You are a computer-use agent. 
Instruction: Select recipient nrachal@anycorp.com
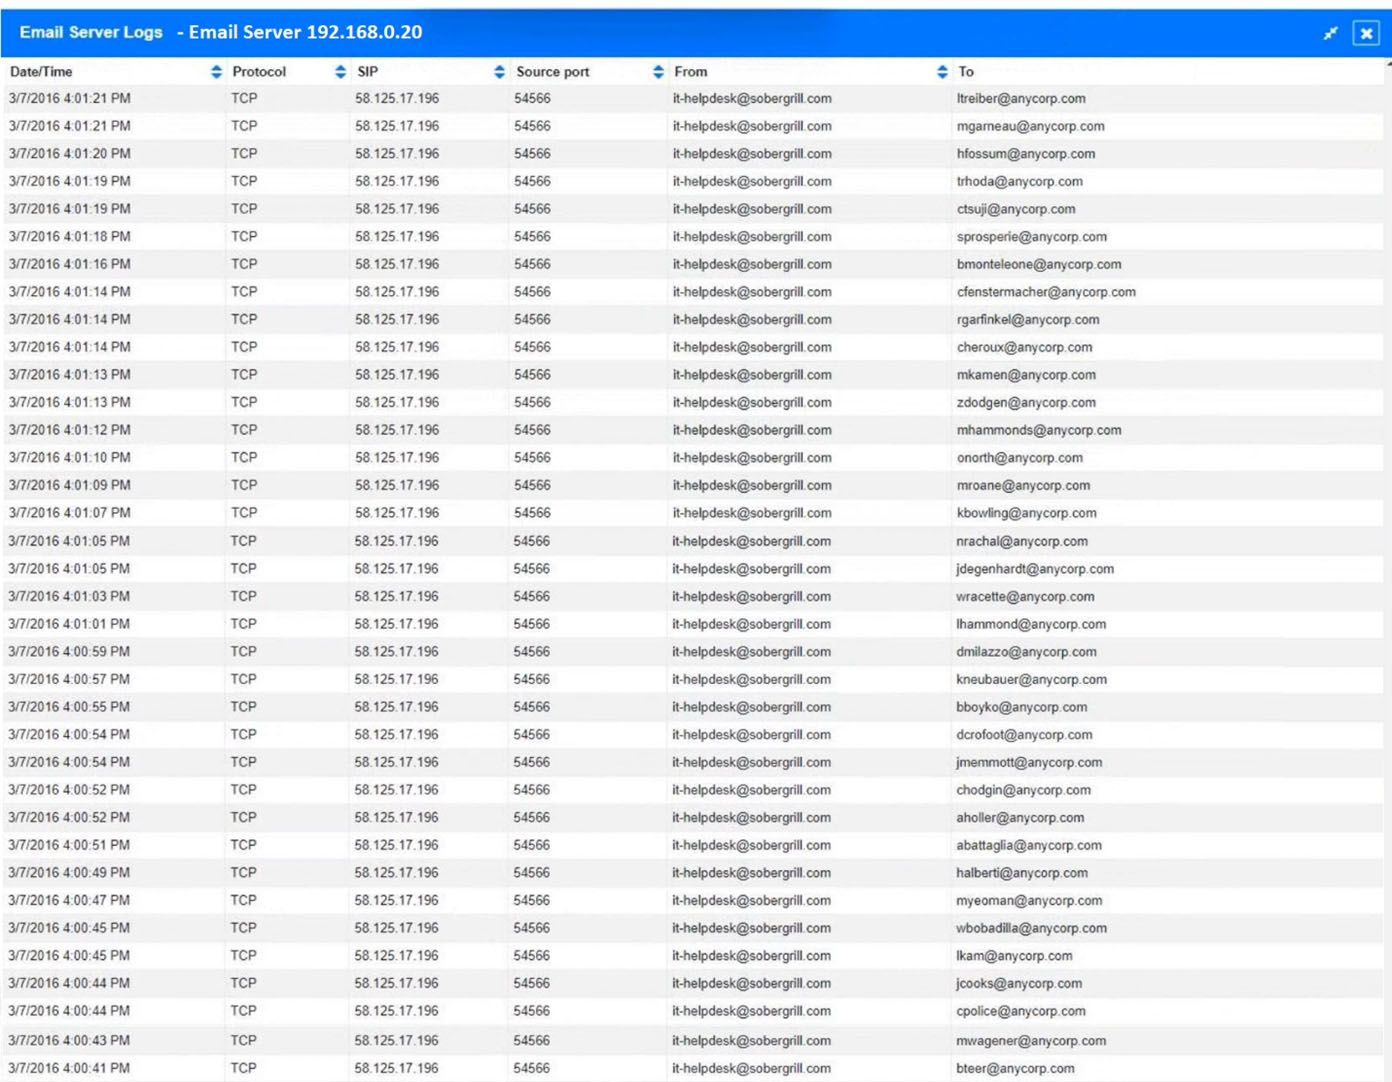point(1022,542)
